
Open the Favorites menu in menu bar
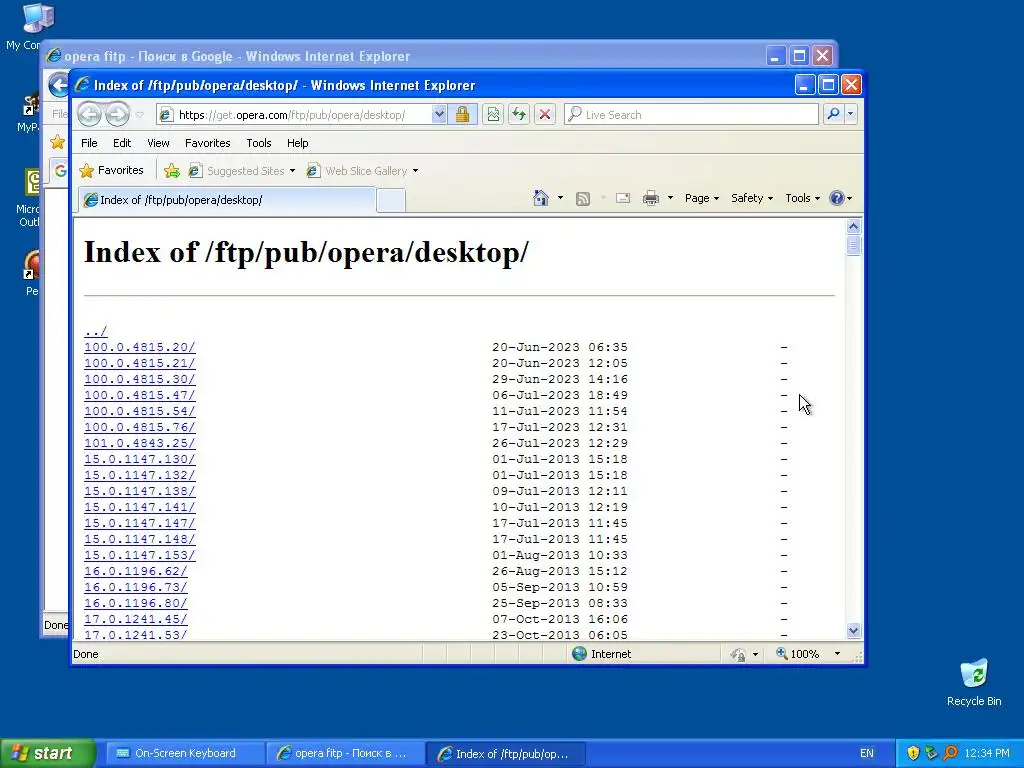pos(207,143)
